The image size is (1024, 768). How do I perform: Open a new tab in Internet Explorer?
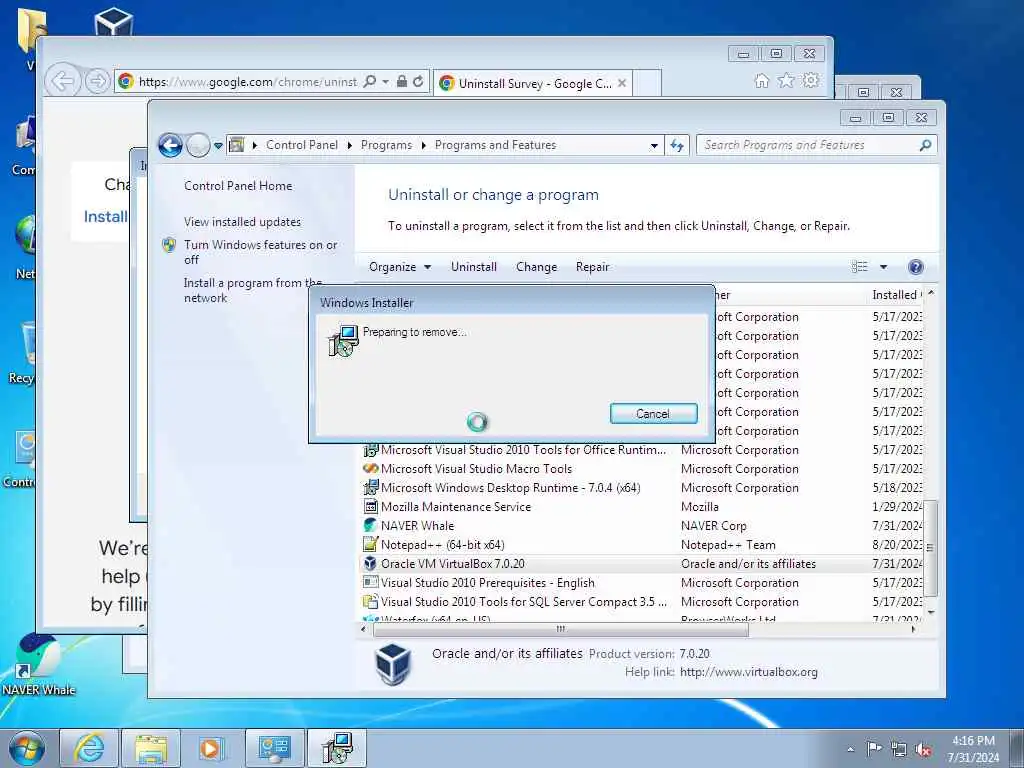pos(647,84)
